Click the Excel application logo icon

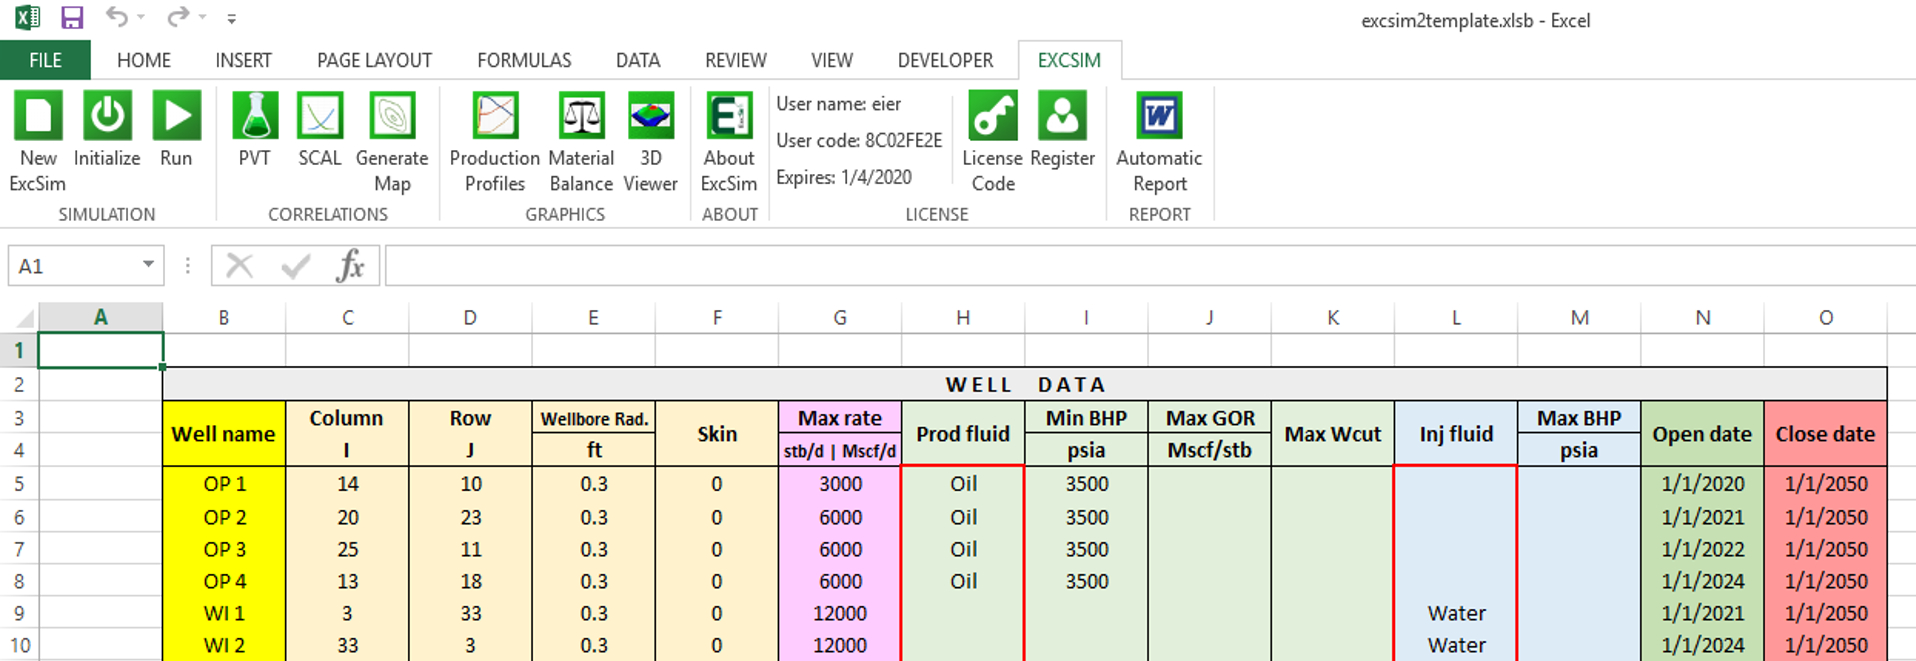[27, 17]
